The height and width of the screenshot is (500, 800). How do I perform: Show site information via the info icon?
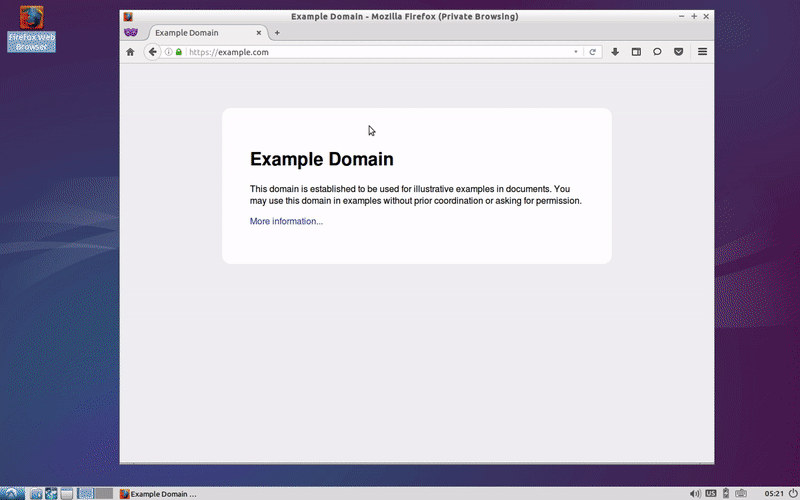(x=168, y=52)
